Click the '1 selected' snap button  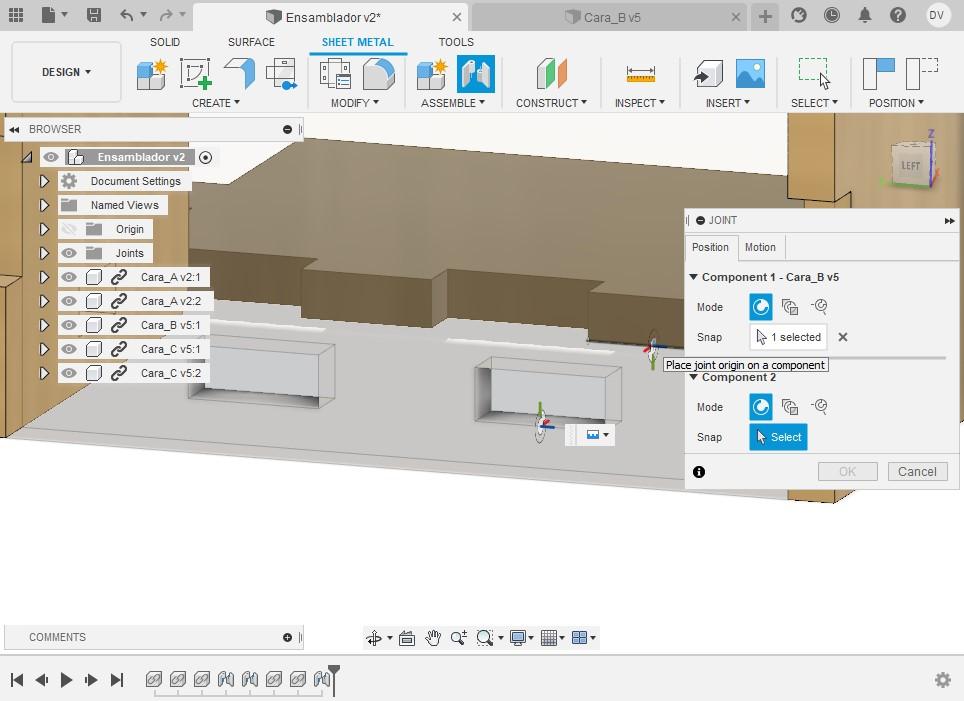(x=789, y=337)
